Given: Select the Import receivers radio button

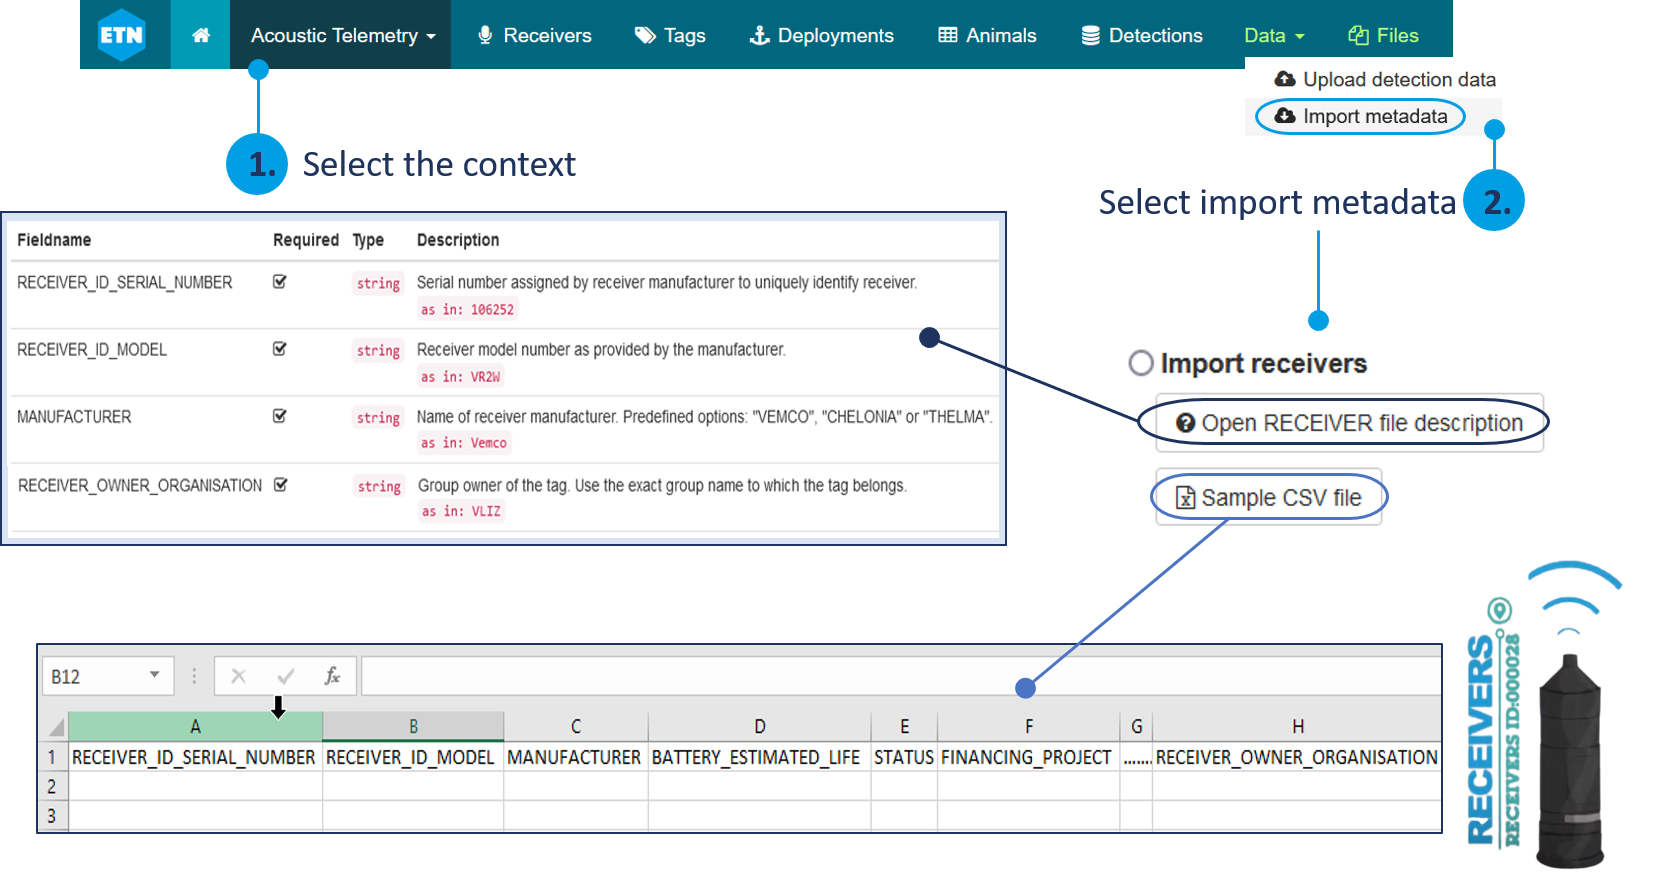Looking at the screenshot, I should tap(1141, 362).
